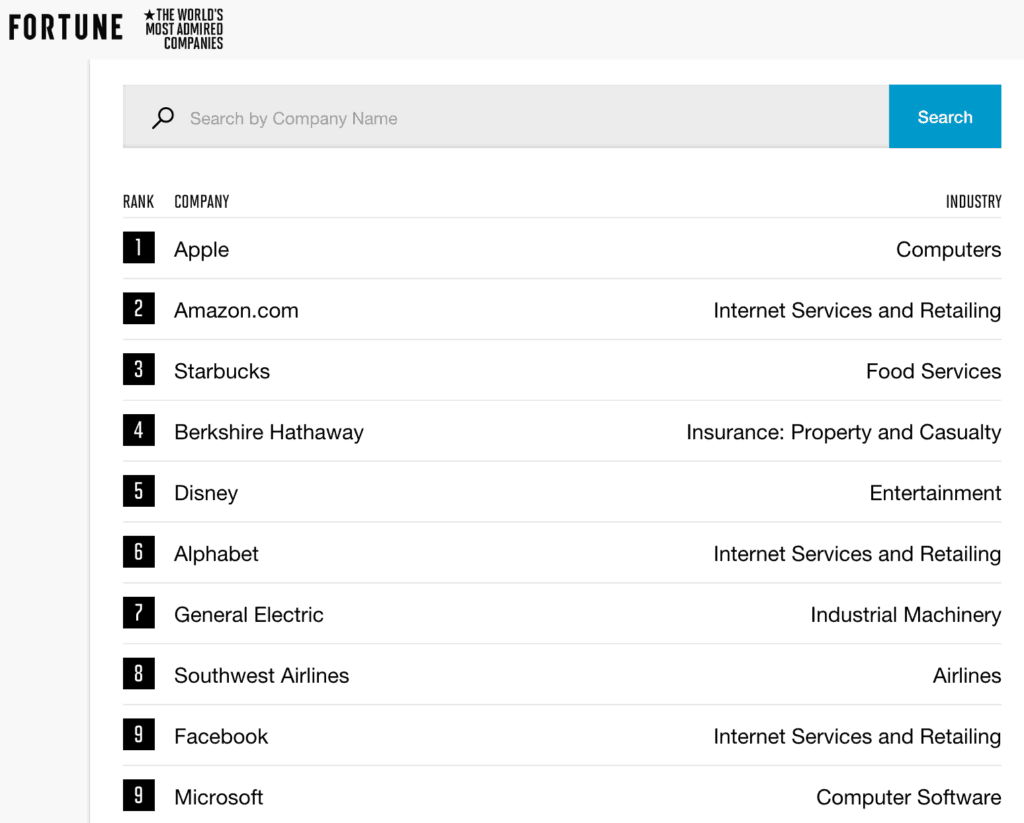Click the blue Search button
Image resolution: width=1024 pixels, height=823 pixels.
tap(944, 116)
